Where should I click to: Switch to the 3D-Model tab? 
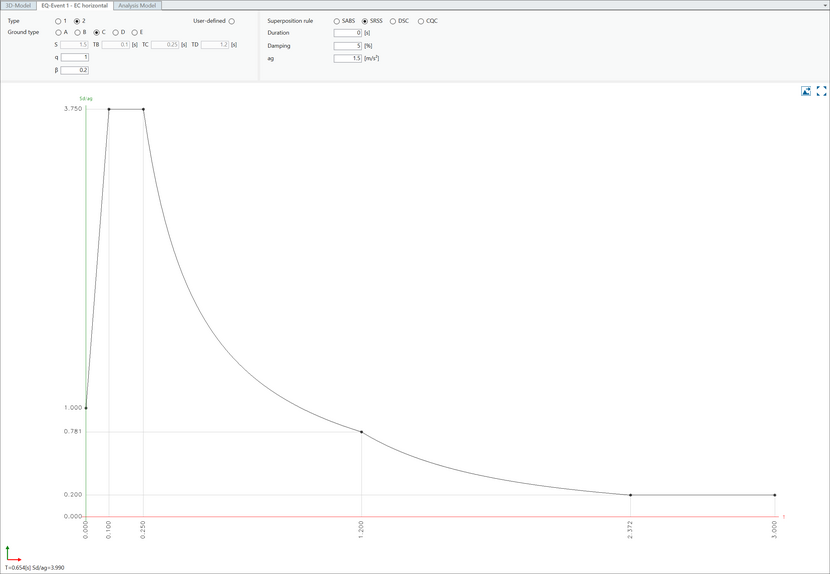point(18,5)
